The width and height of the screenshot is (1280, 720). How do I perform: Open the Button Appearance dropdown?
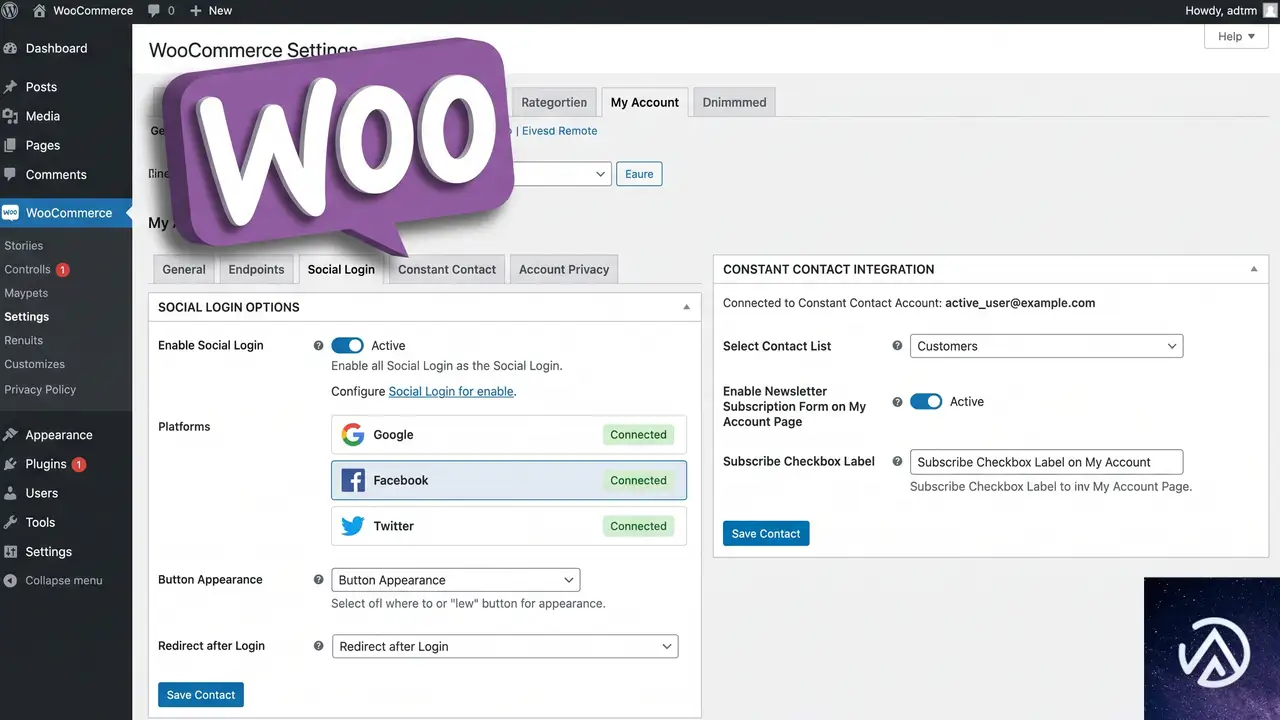[x=456, y=580]
